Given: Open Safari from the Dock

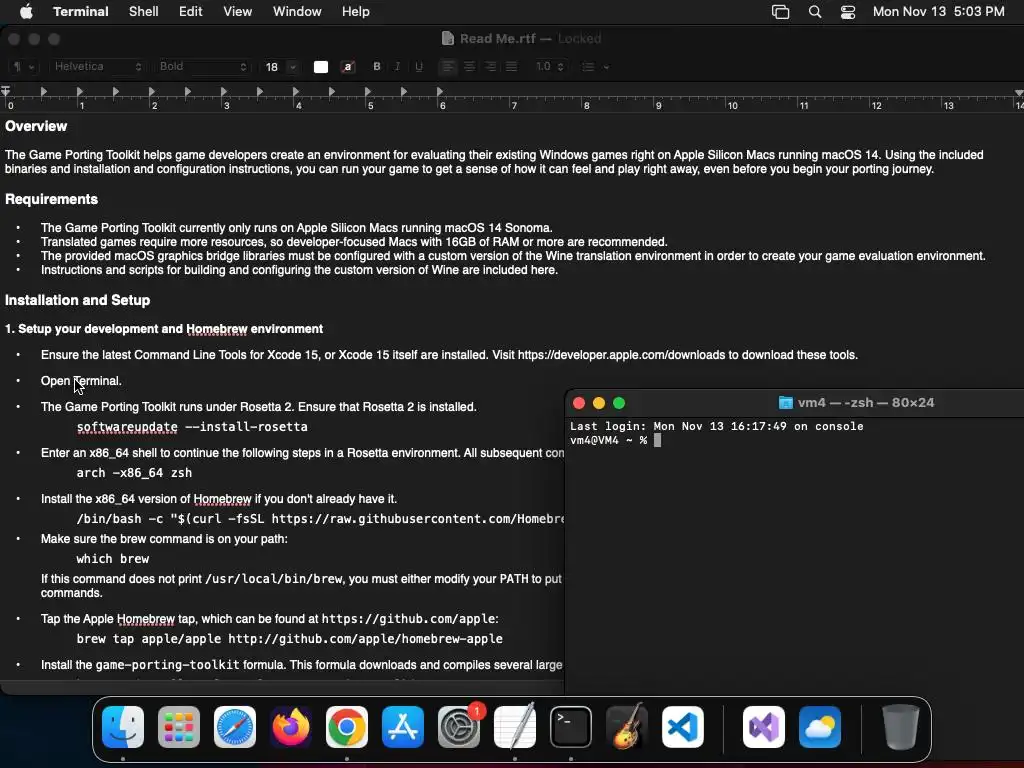Looking at the screenshot, I should click(235, 727).
